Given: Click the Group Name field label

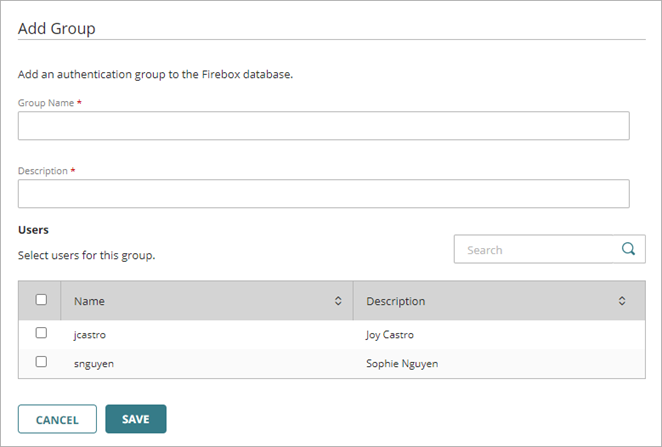Looking at the screenshot, I should point(47,103).
